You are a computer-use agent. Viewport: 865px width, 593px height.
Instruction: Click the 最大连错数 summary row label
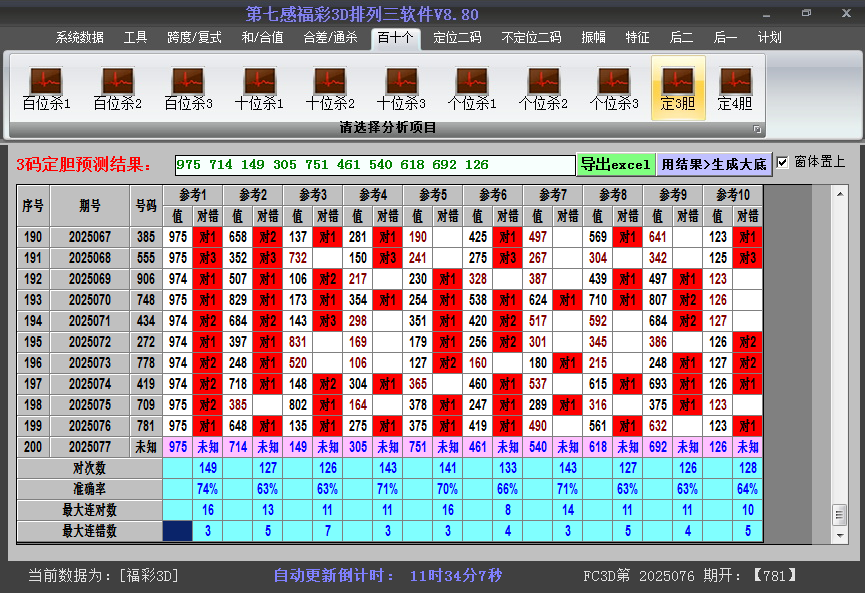(x=89, y=531)
